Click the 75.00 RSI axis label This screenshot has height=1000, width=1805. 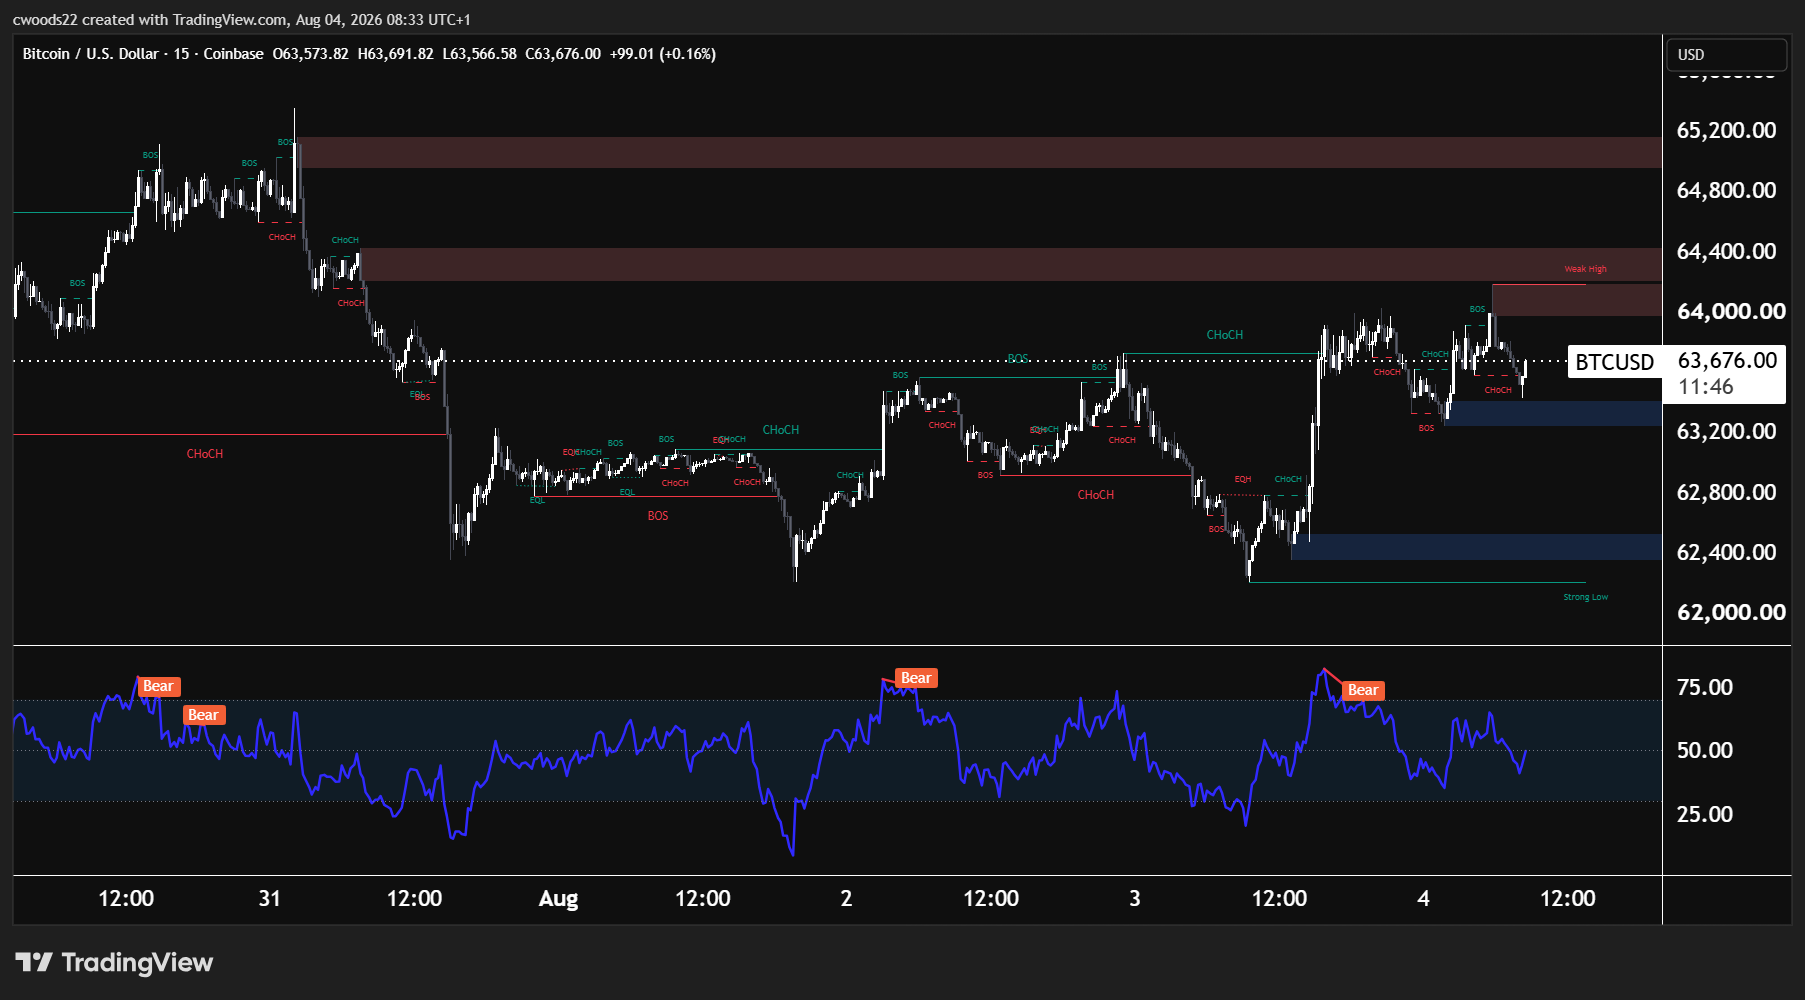click(x=1705, y=687)
